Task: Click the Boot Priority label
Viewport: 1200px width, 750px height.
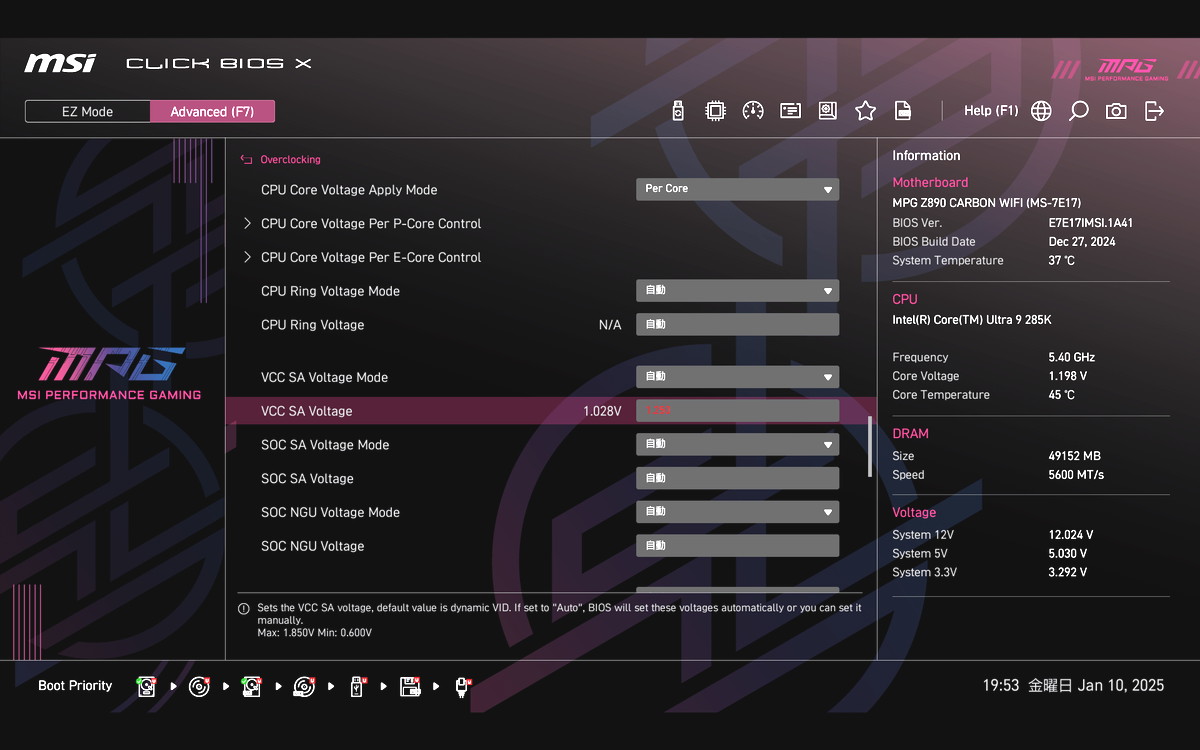Action: (75, 686)
